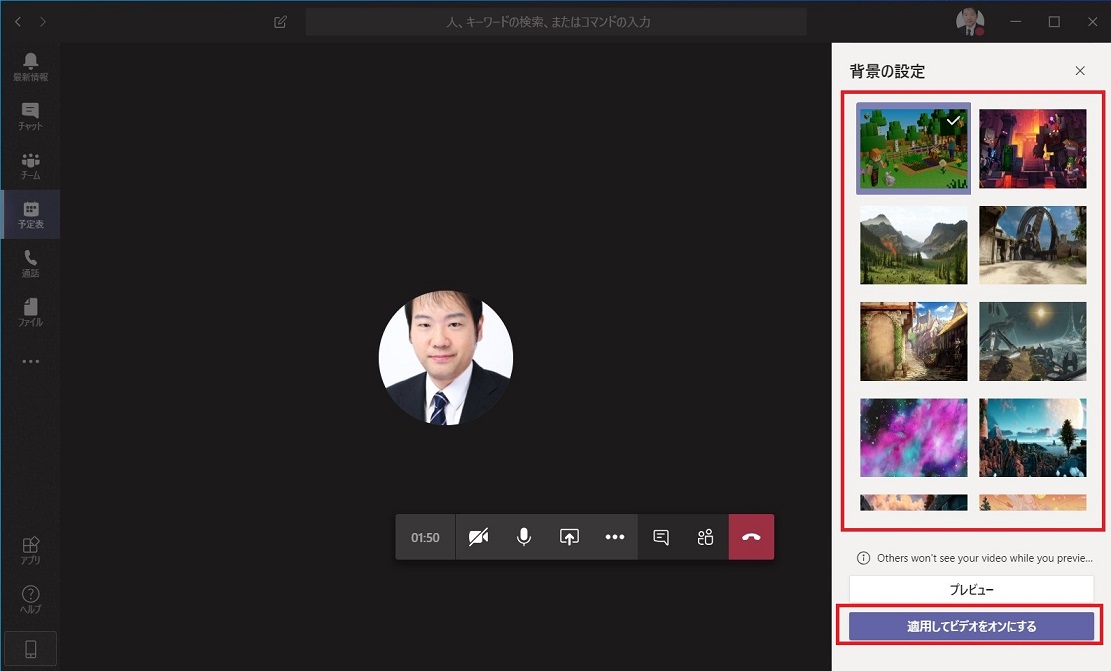Screen dimensions: 1111x671
Task: Click the プレビュー button
Action: click(971, 589)
